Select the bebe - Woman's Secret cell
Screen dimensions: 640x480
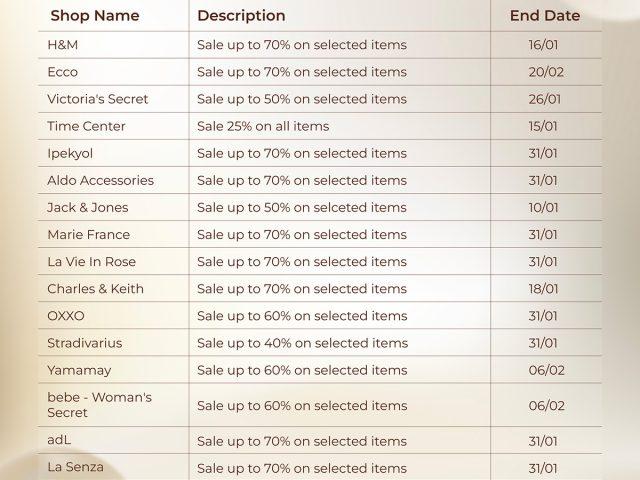click(x=99, y=405)
